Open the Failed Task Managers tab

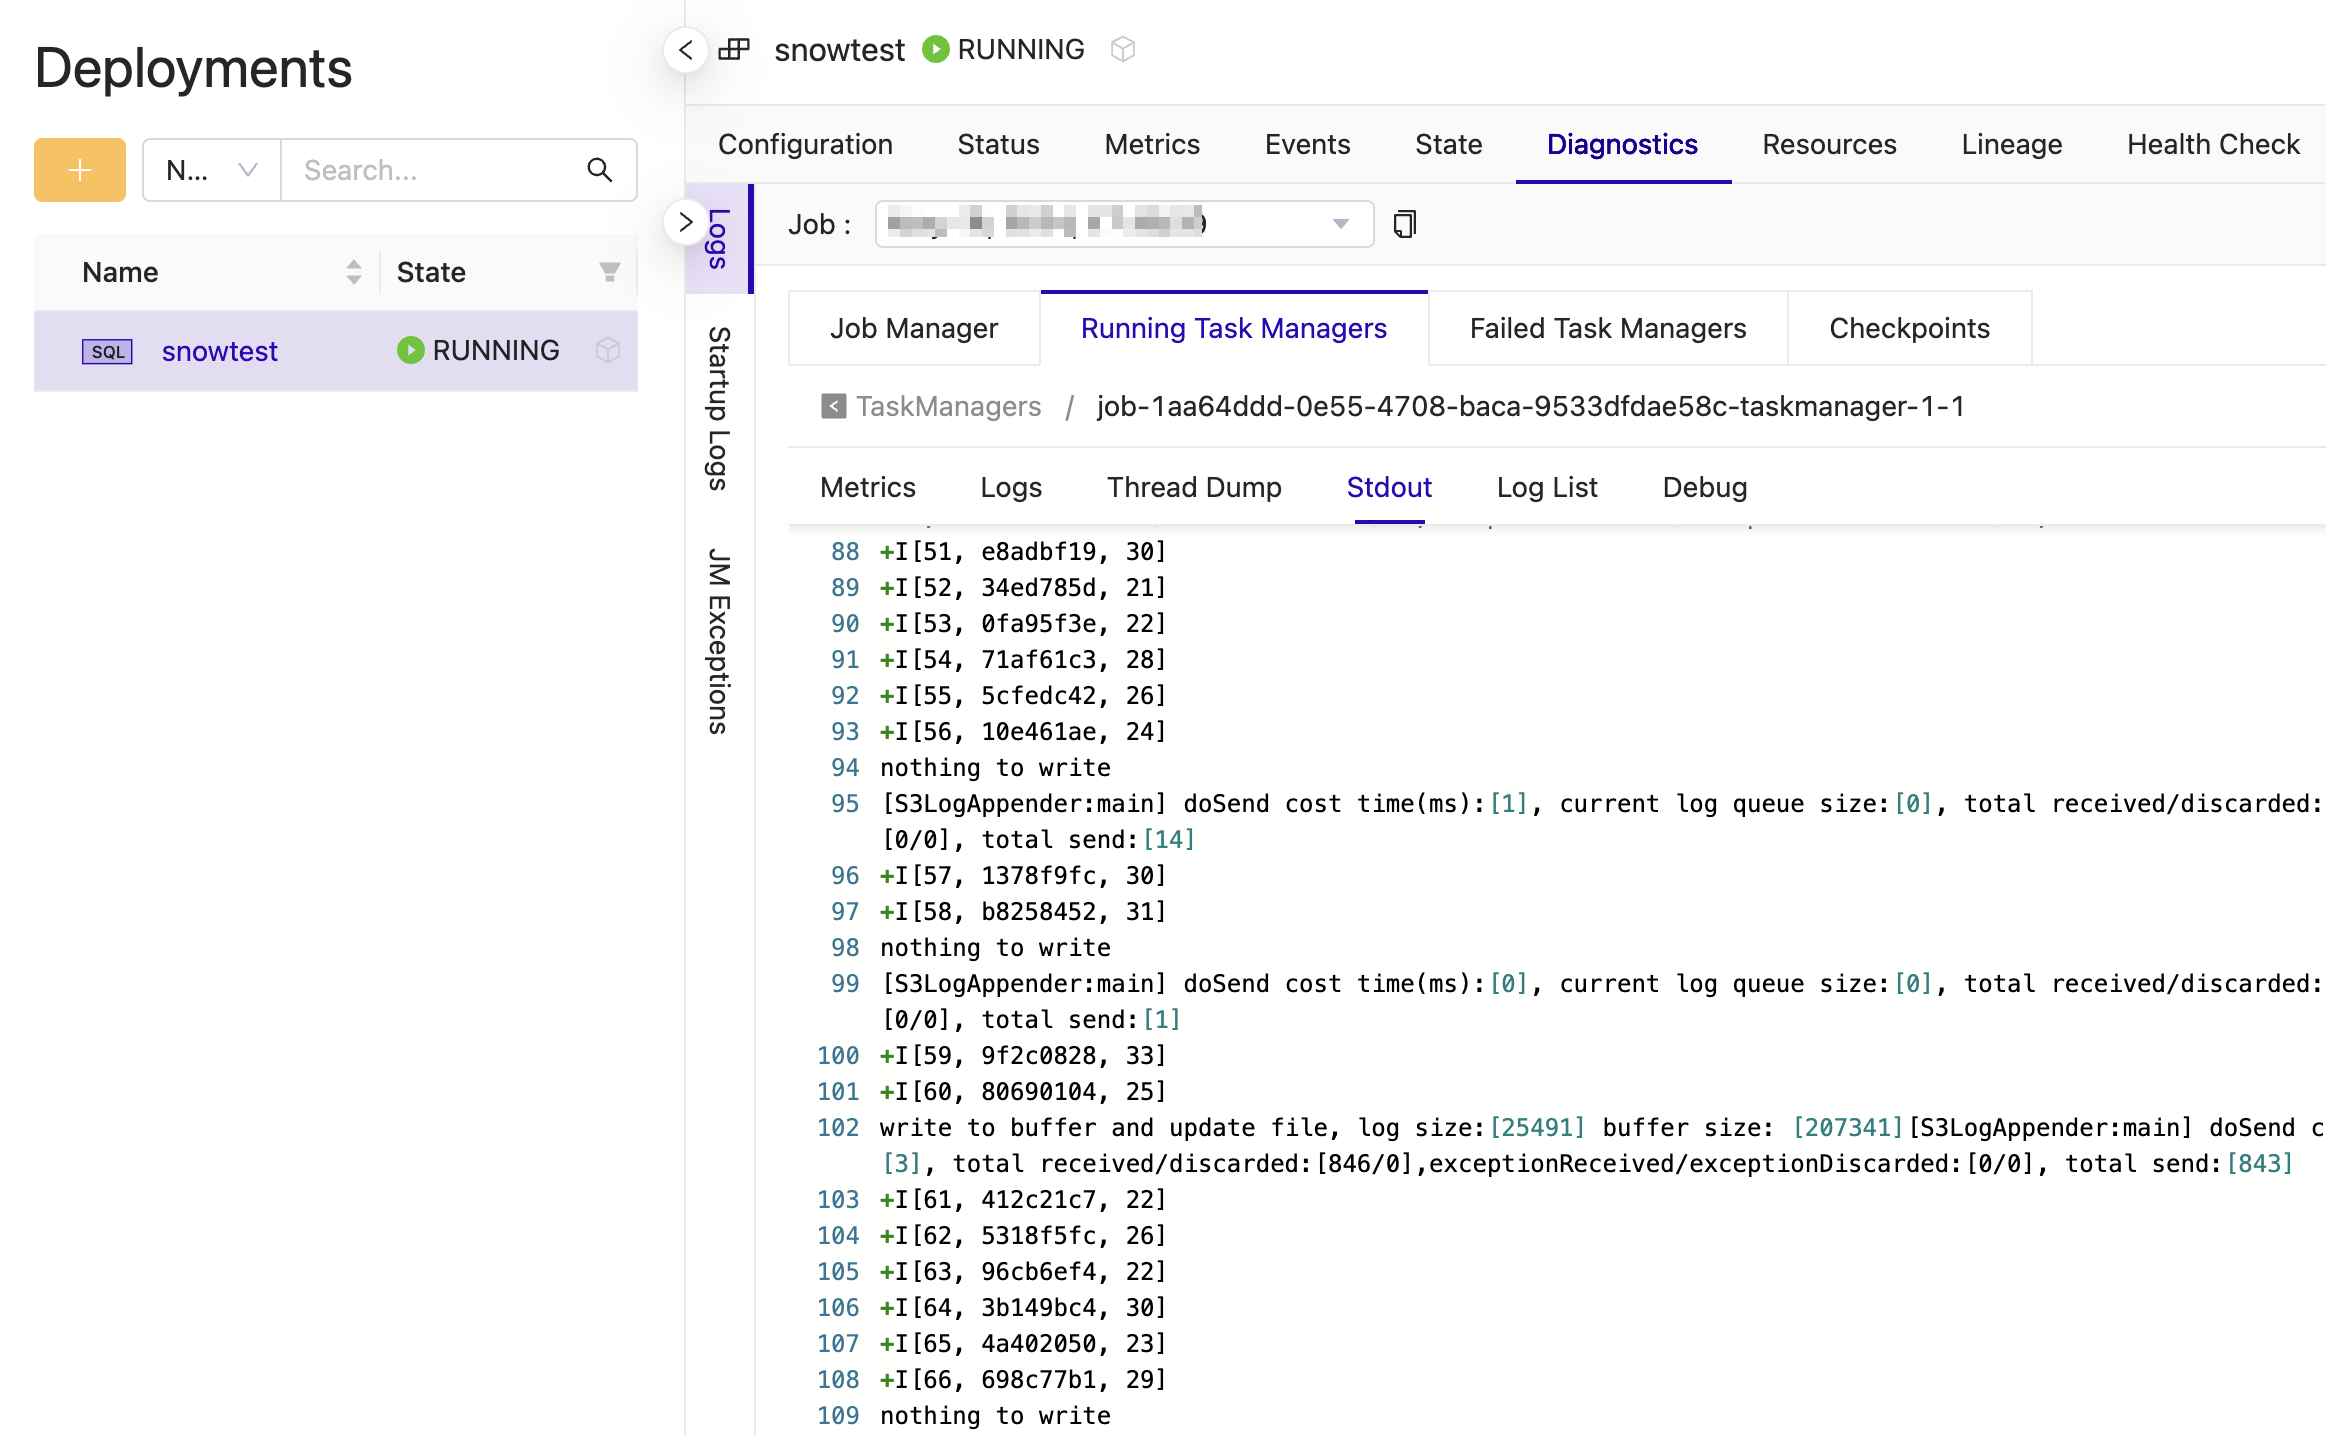click(x=1607, y=328)
